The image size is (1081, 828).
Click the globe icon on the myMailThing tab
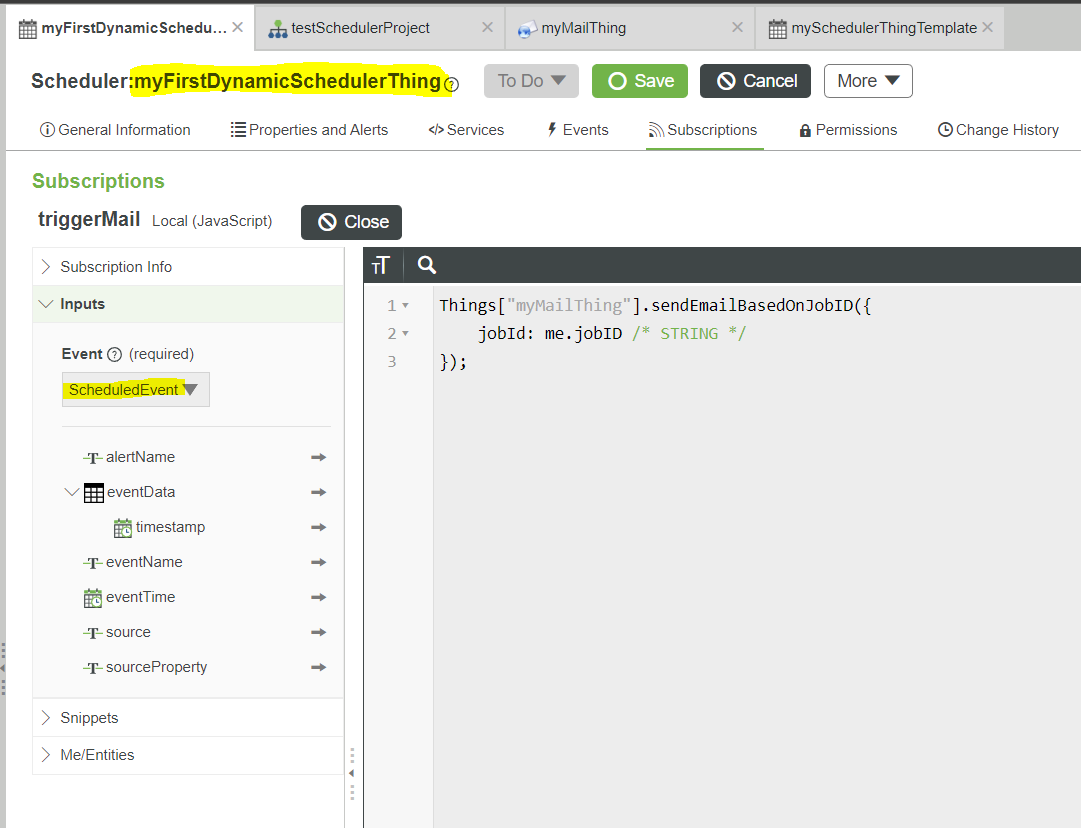(525, 27)
